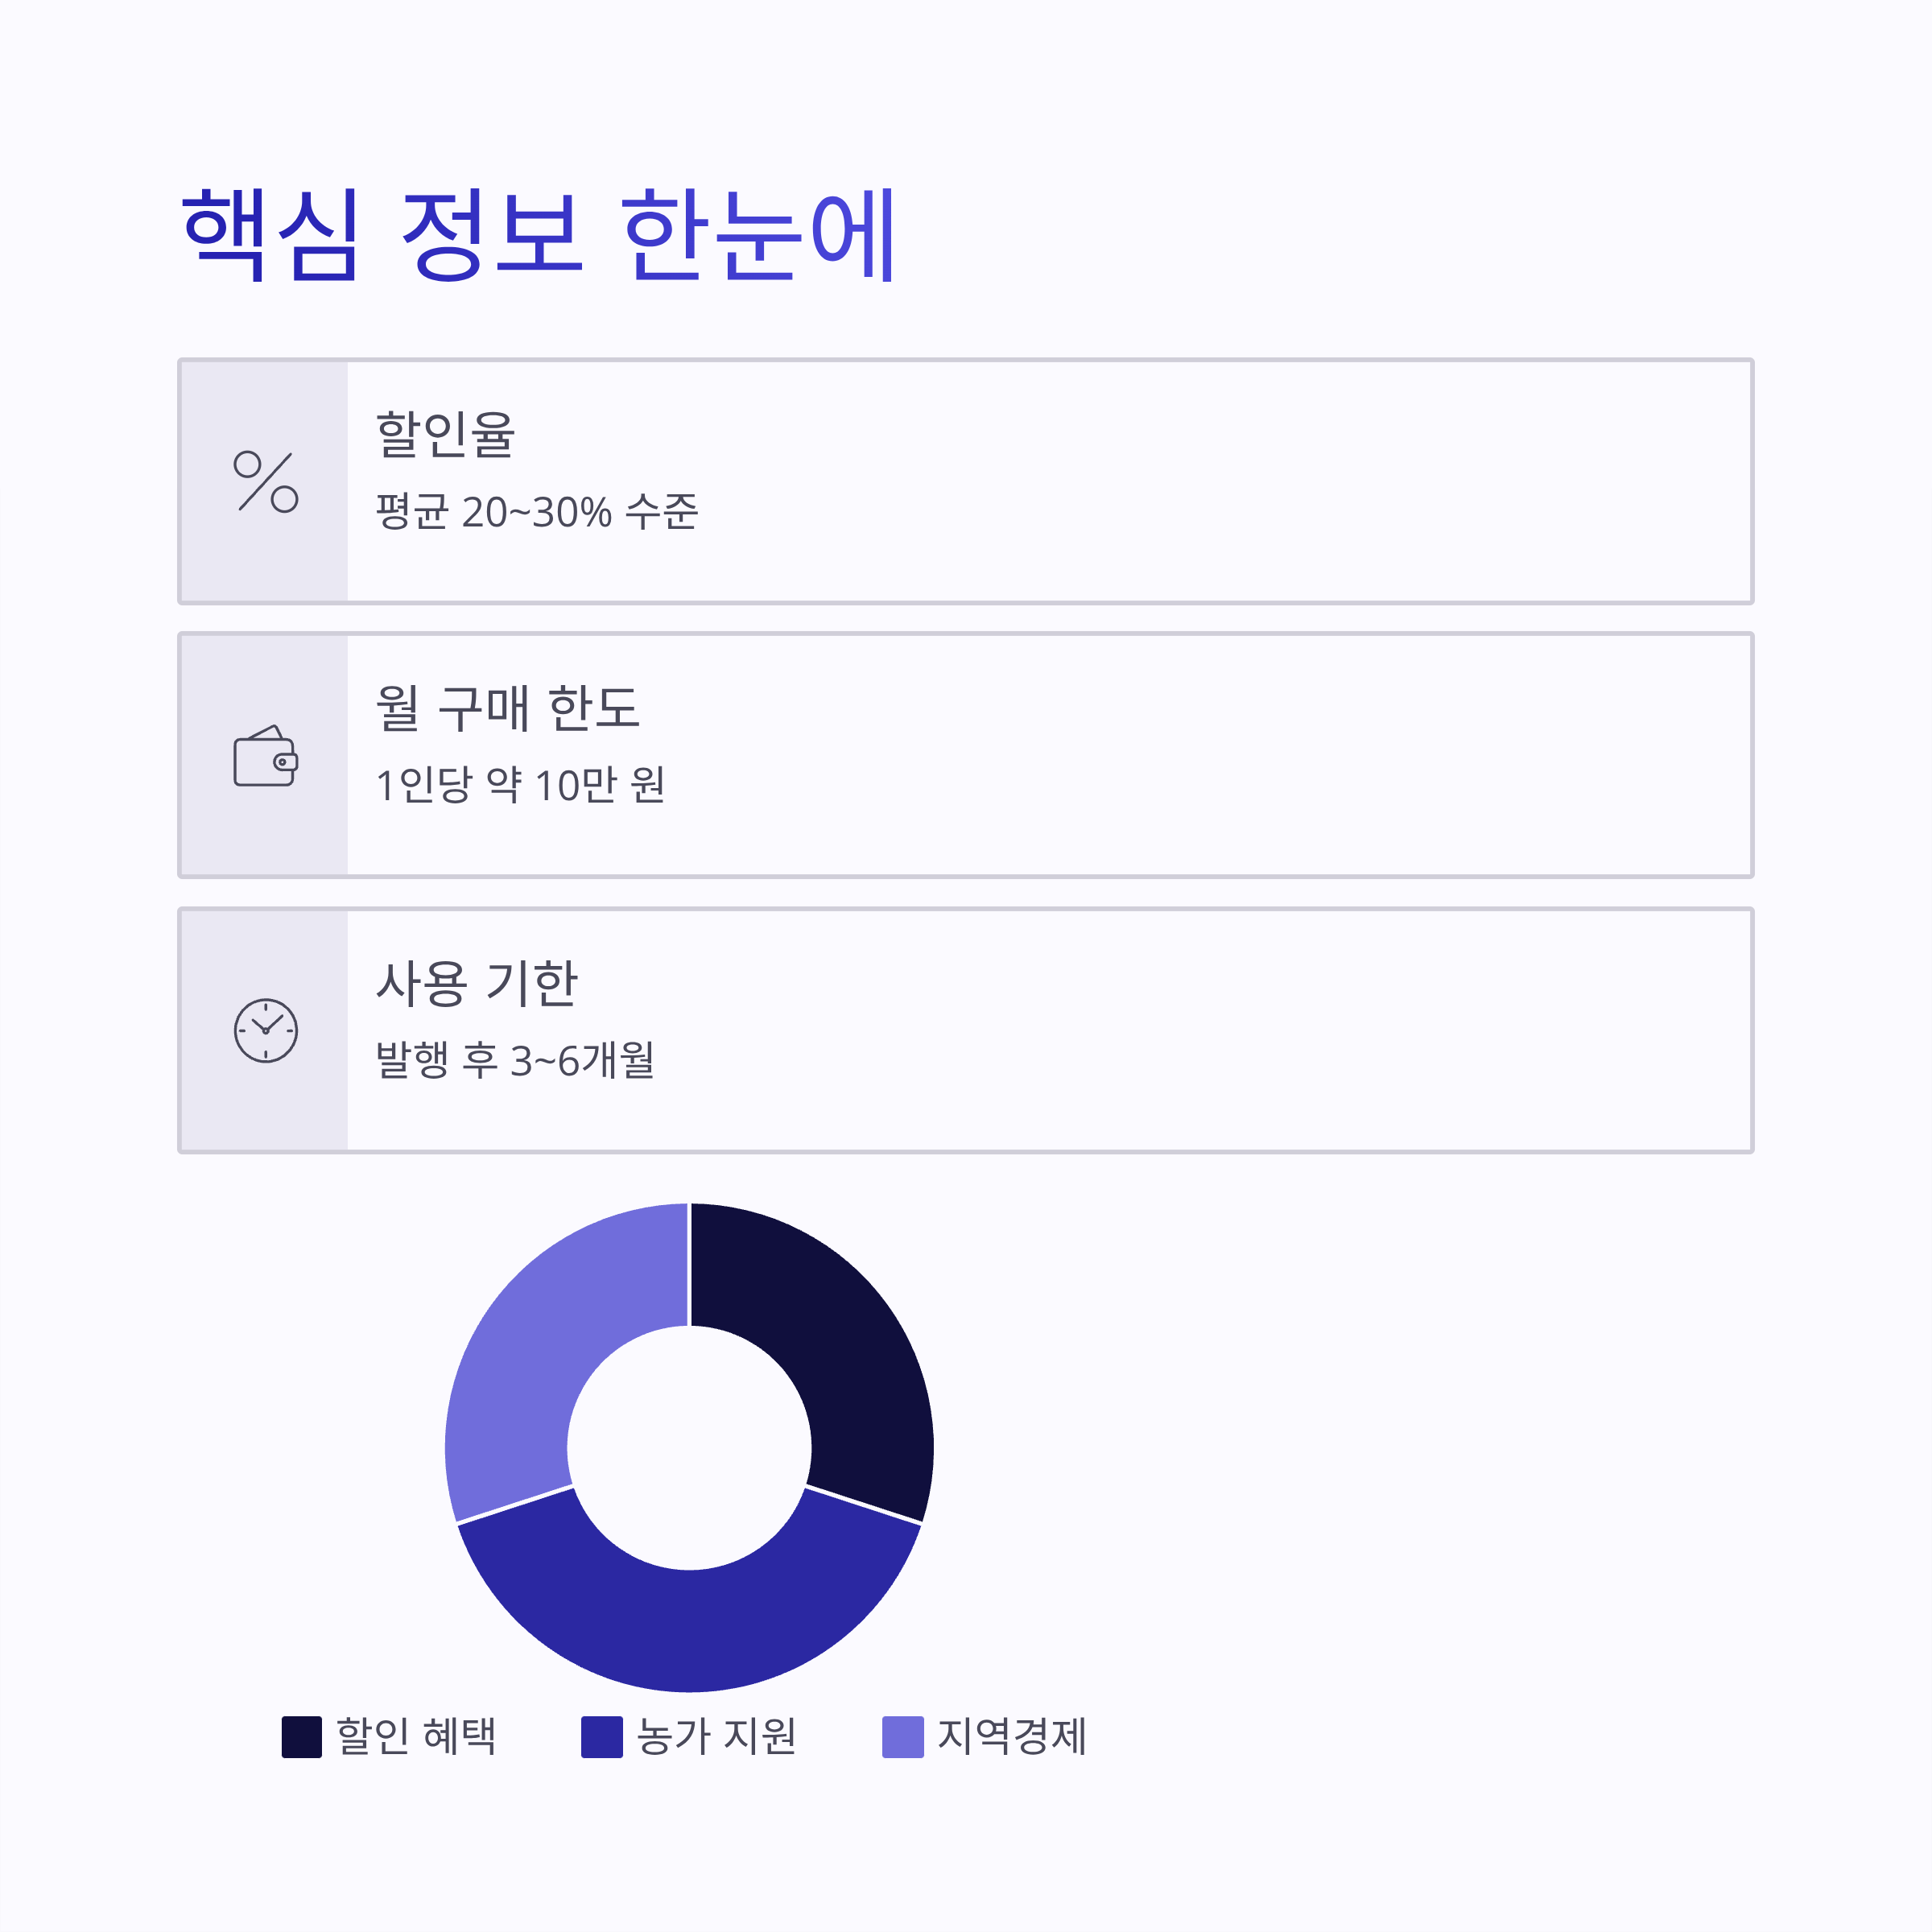Click the 평균 20~30% 수준 text
Image resolution: width=1932 pixels, height=1932 pixels.
pos(536,511)
